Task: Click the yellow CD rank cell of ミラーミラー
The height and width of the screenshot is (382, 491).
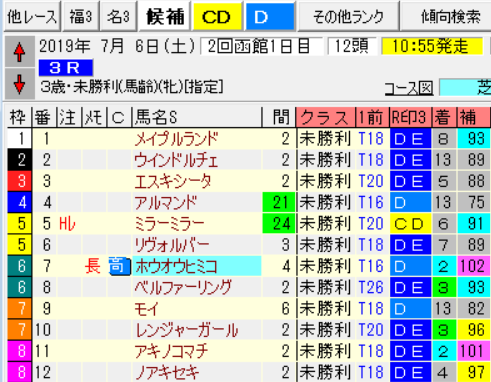Action: coord(410,224)
